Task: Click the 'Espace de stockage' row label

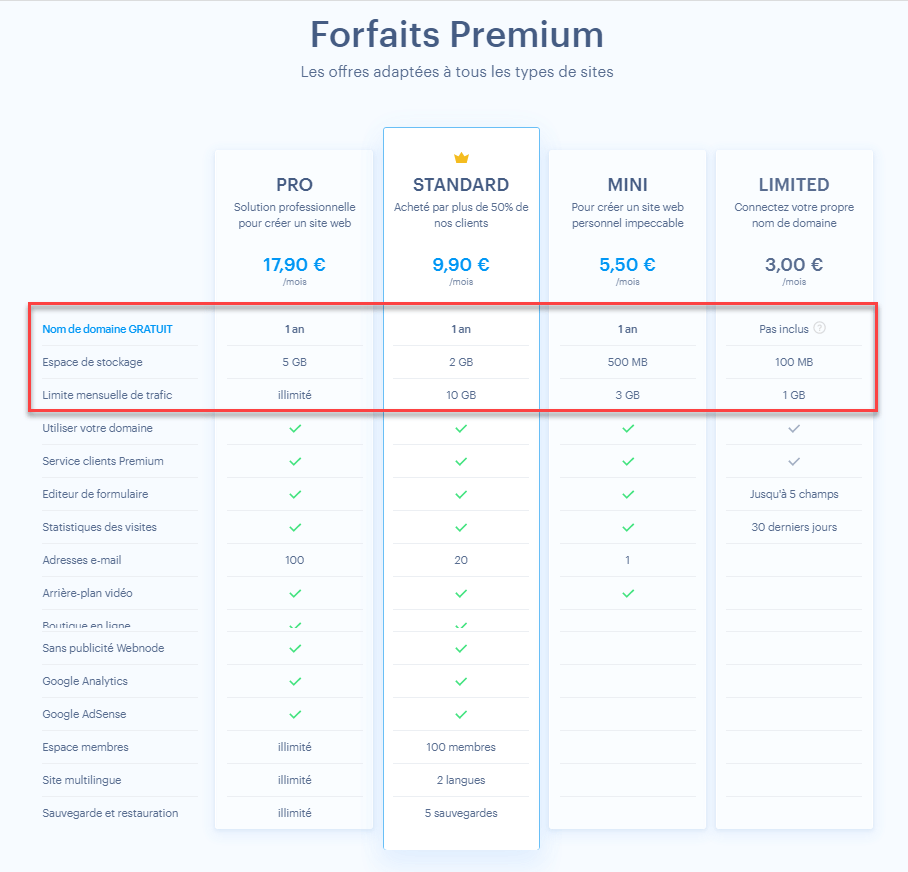Action: point(90,362)
